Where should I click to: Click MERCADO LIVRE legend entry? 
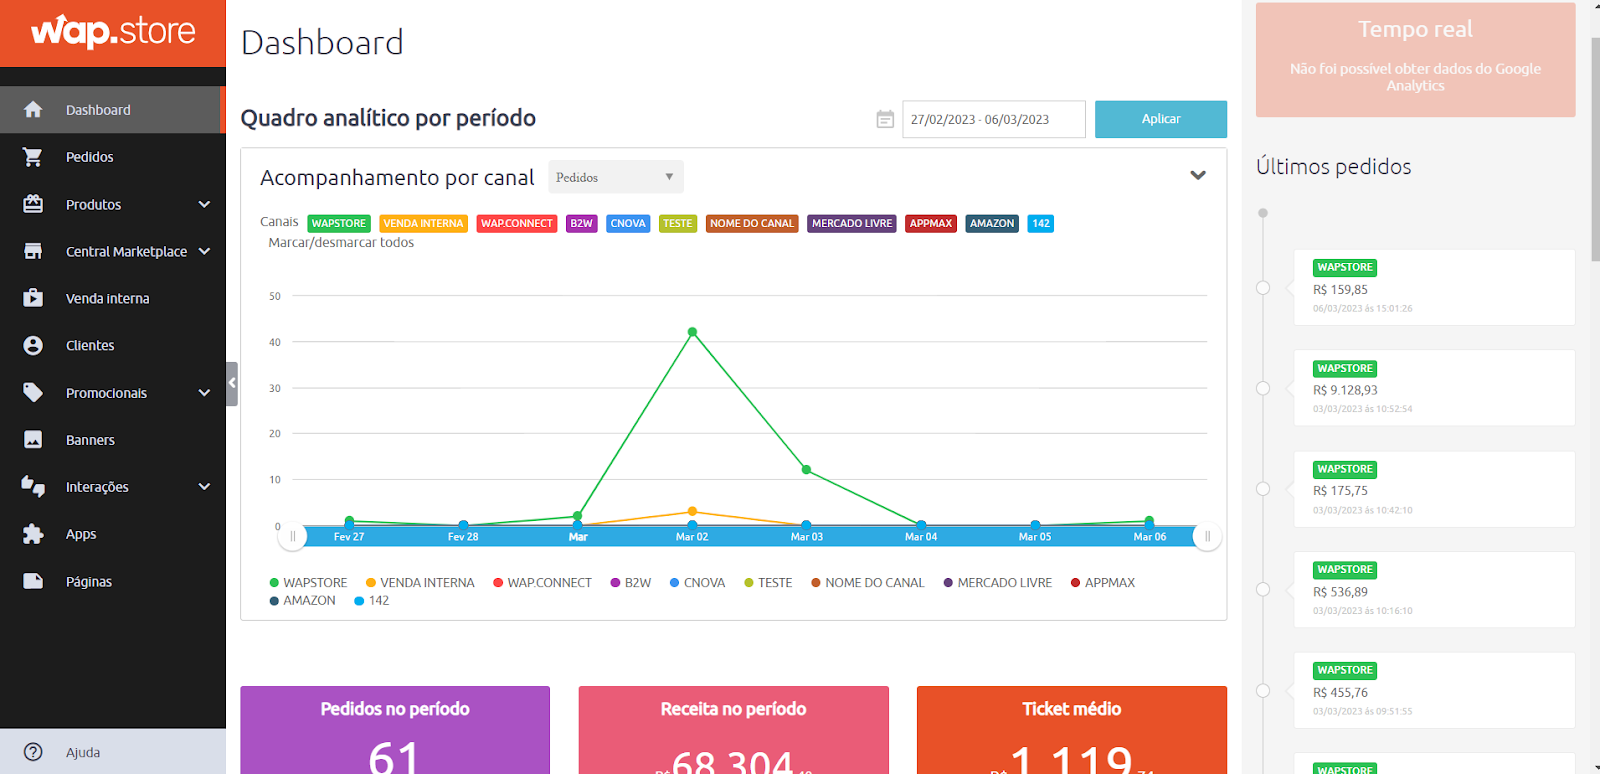[x=998, y=583]
